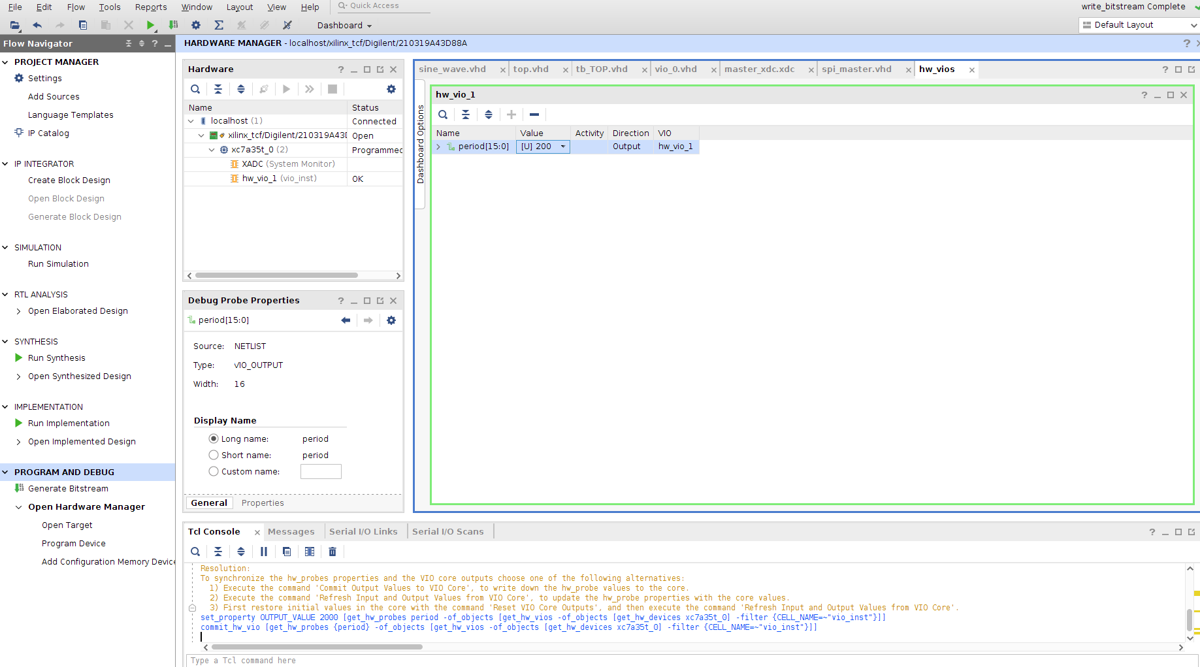Expand the period[15:0] probe row
Image resolution: width=1200 pixels, height=667 pixels.
438,147
